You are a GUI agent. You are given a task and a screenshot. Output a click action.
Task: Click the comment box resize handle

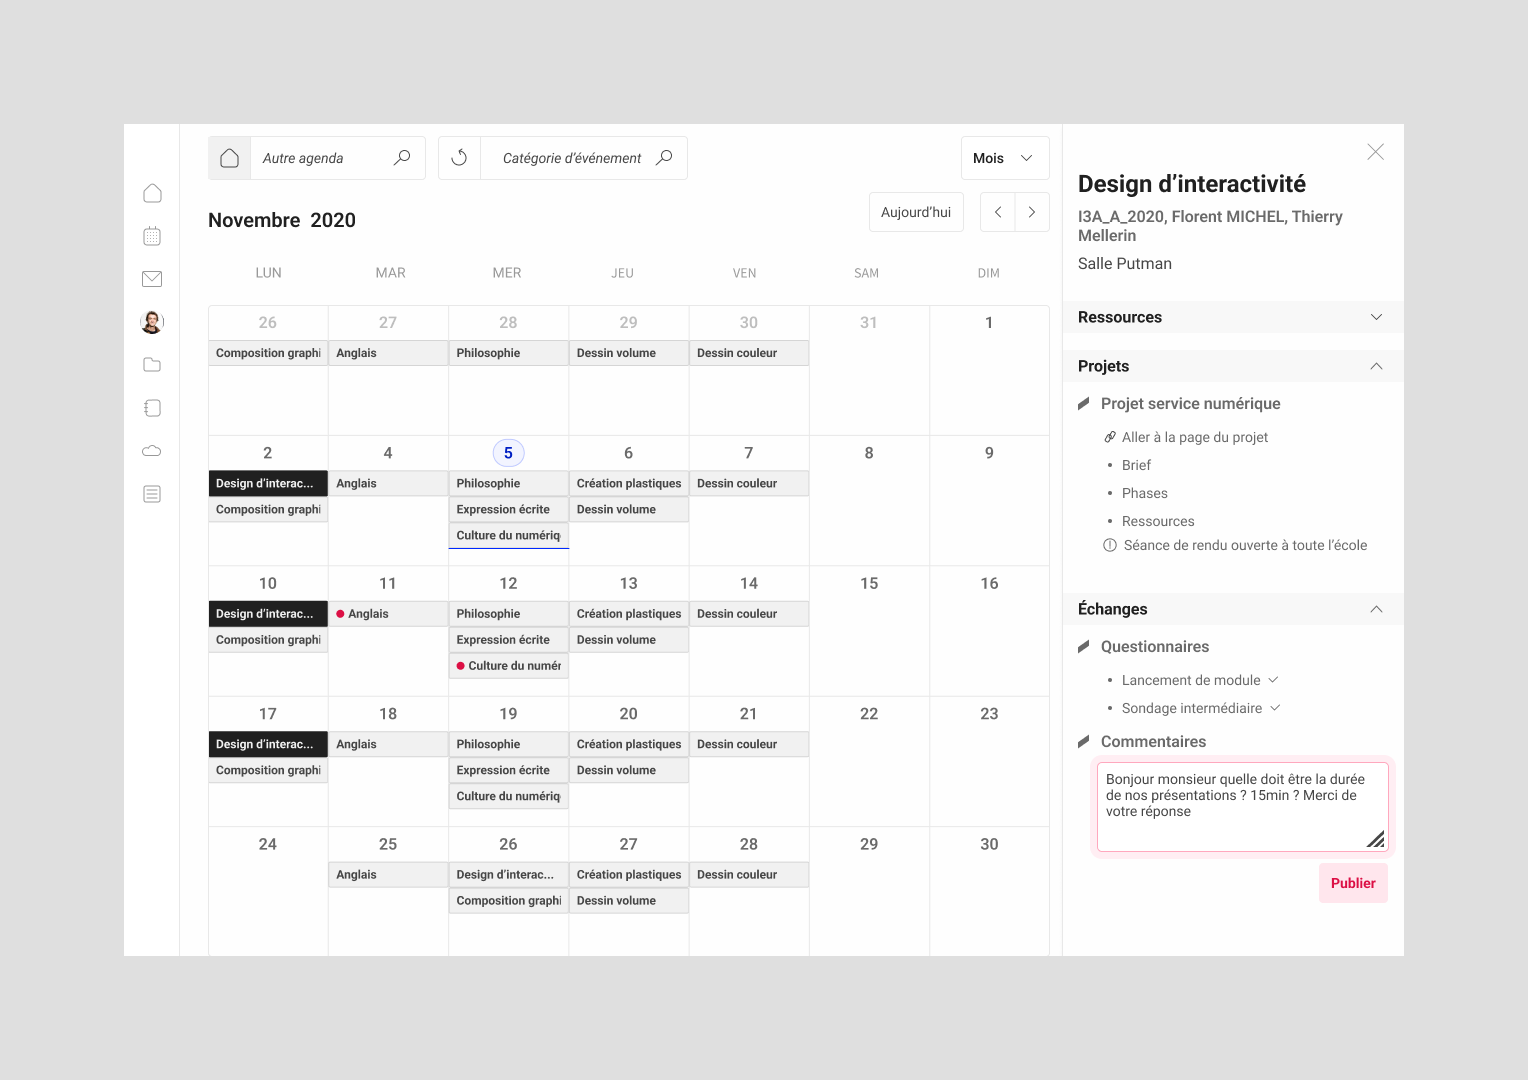tap(1376, 839)
